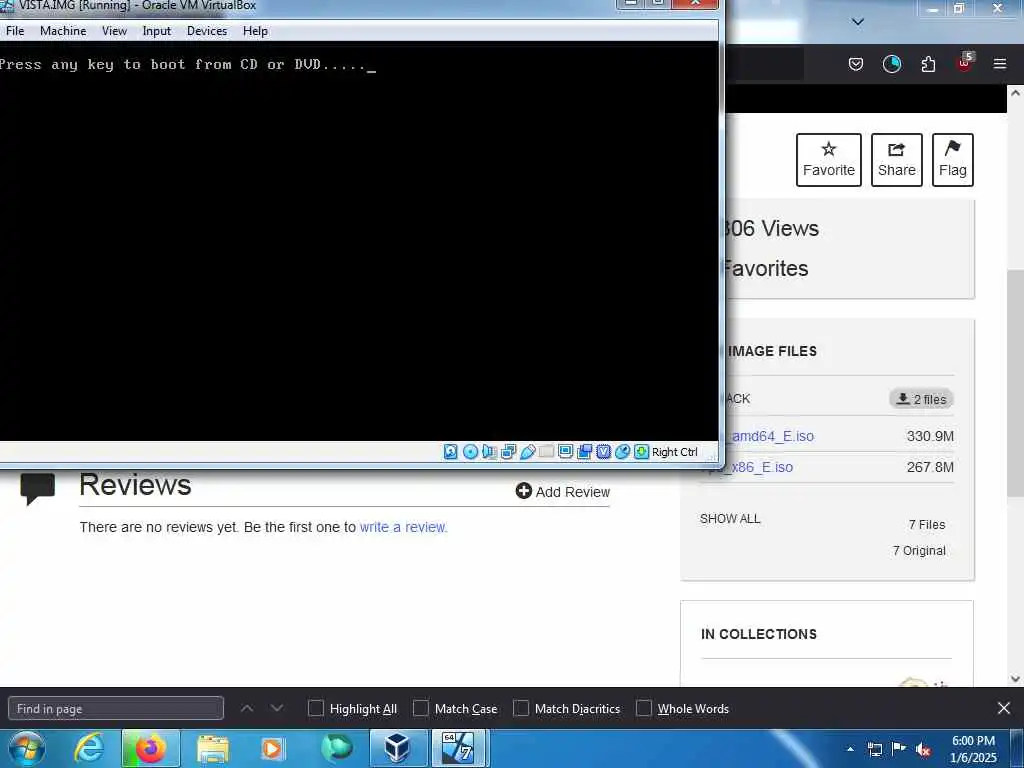Click the Favorite star button
This screenshot has height=768, width=1024.
[829, 160]
